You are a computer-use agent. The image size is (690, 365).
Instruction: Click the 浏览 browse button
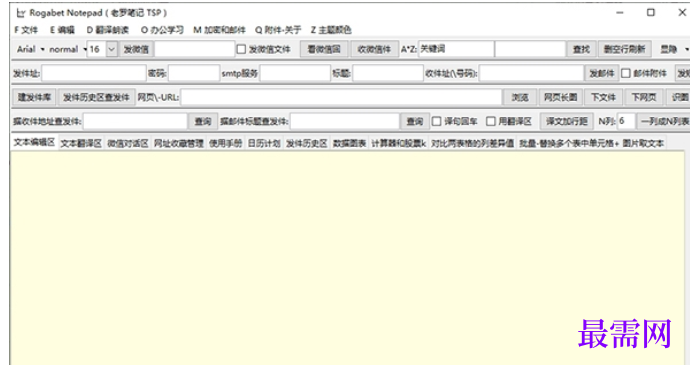tap(520, 97)
